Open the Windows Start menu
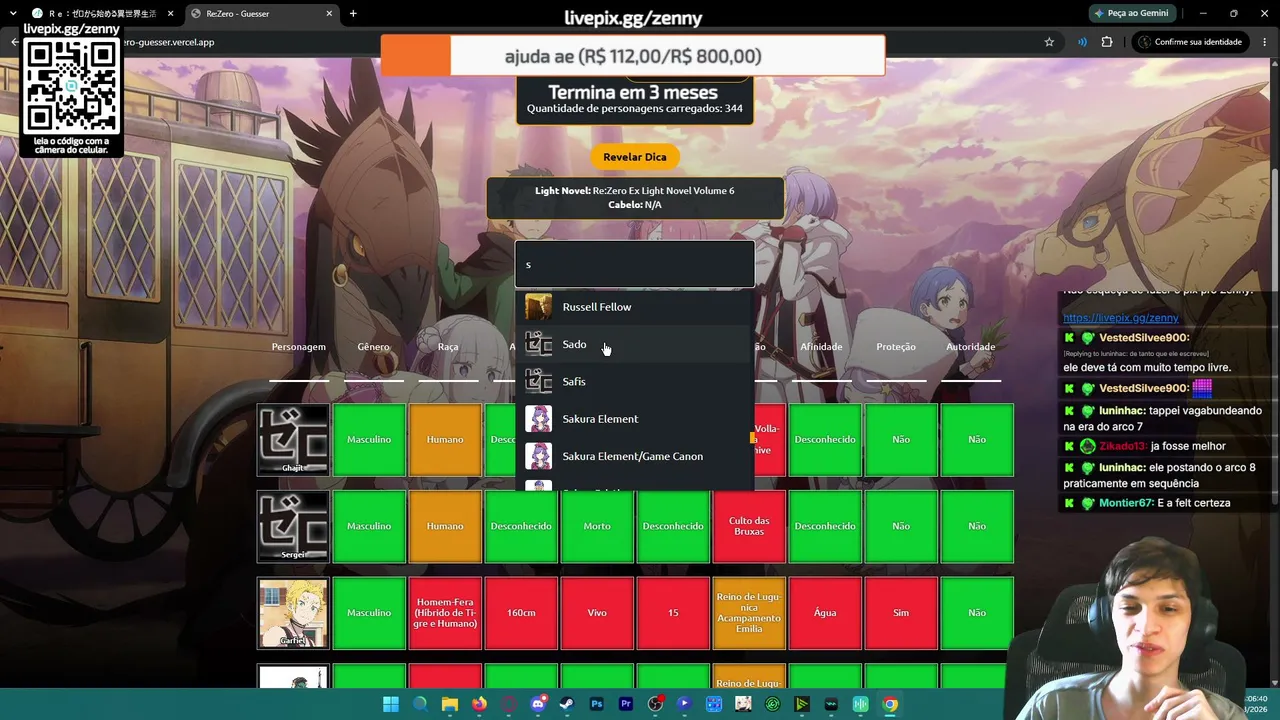1280x720 pixels. [x=391, y=704]
